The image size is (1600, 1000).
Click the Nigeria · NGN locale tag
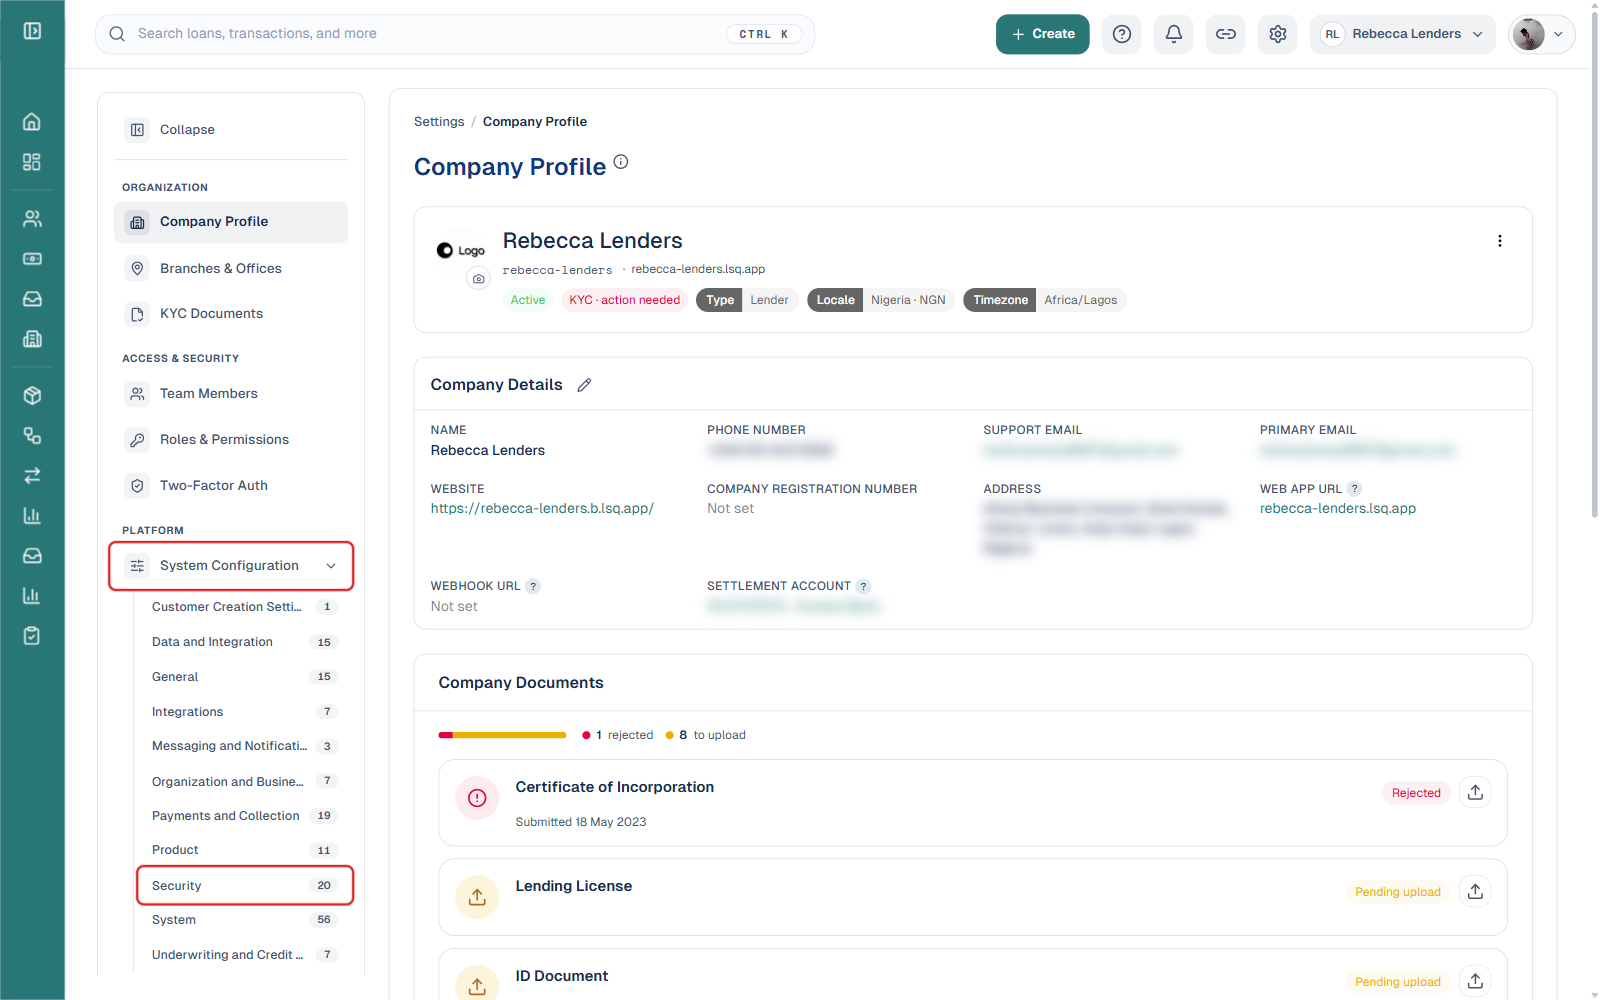[908, 300]
